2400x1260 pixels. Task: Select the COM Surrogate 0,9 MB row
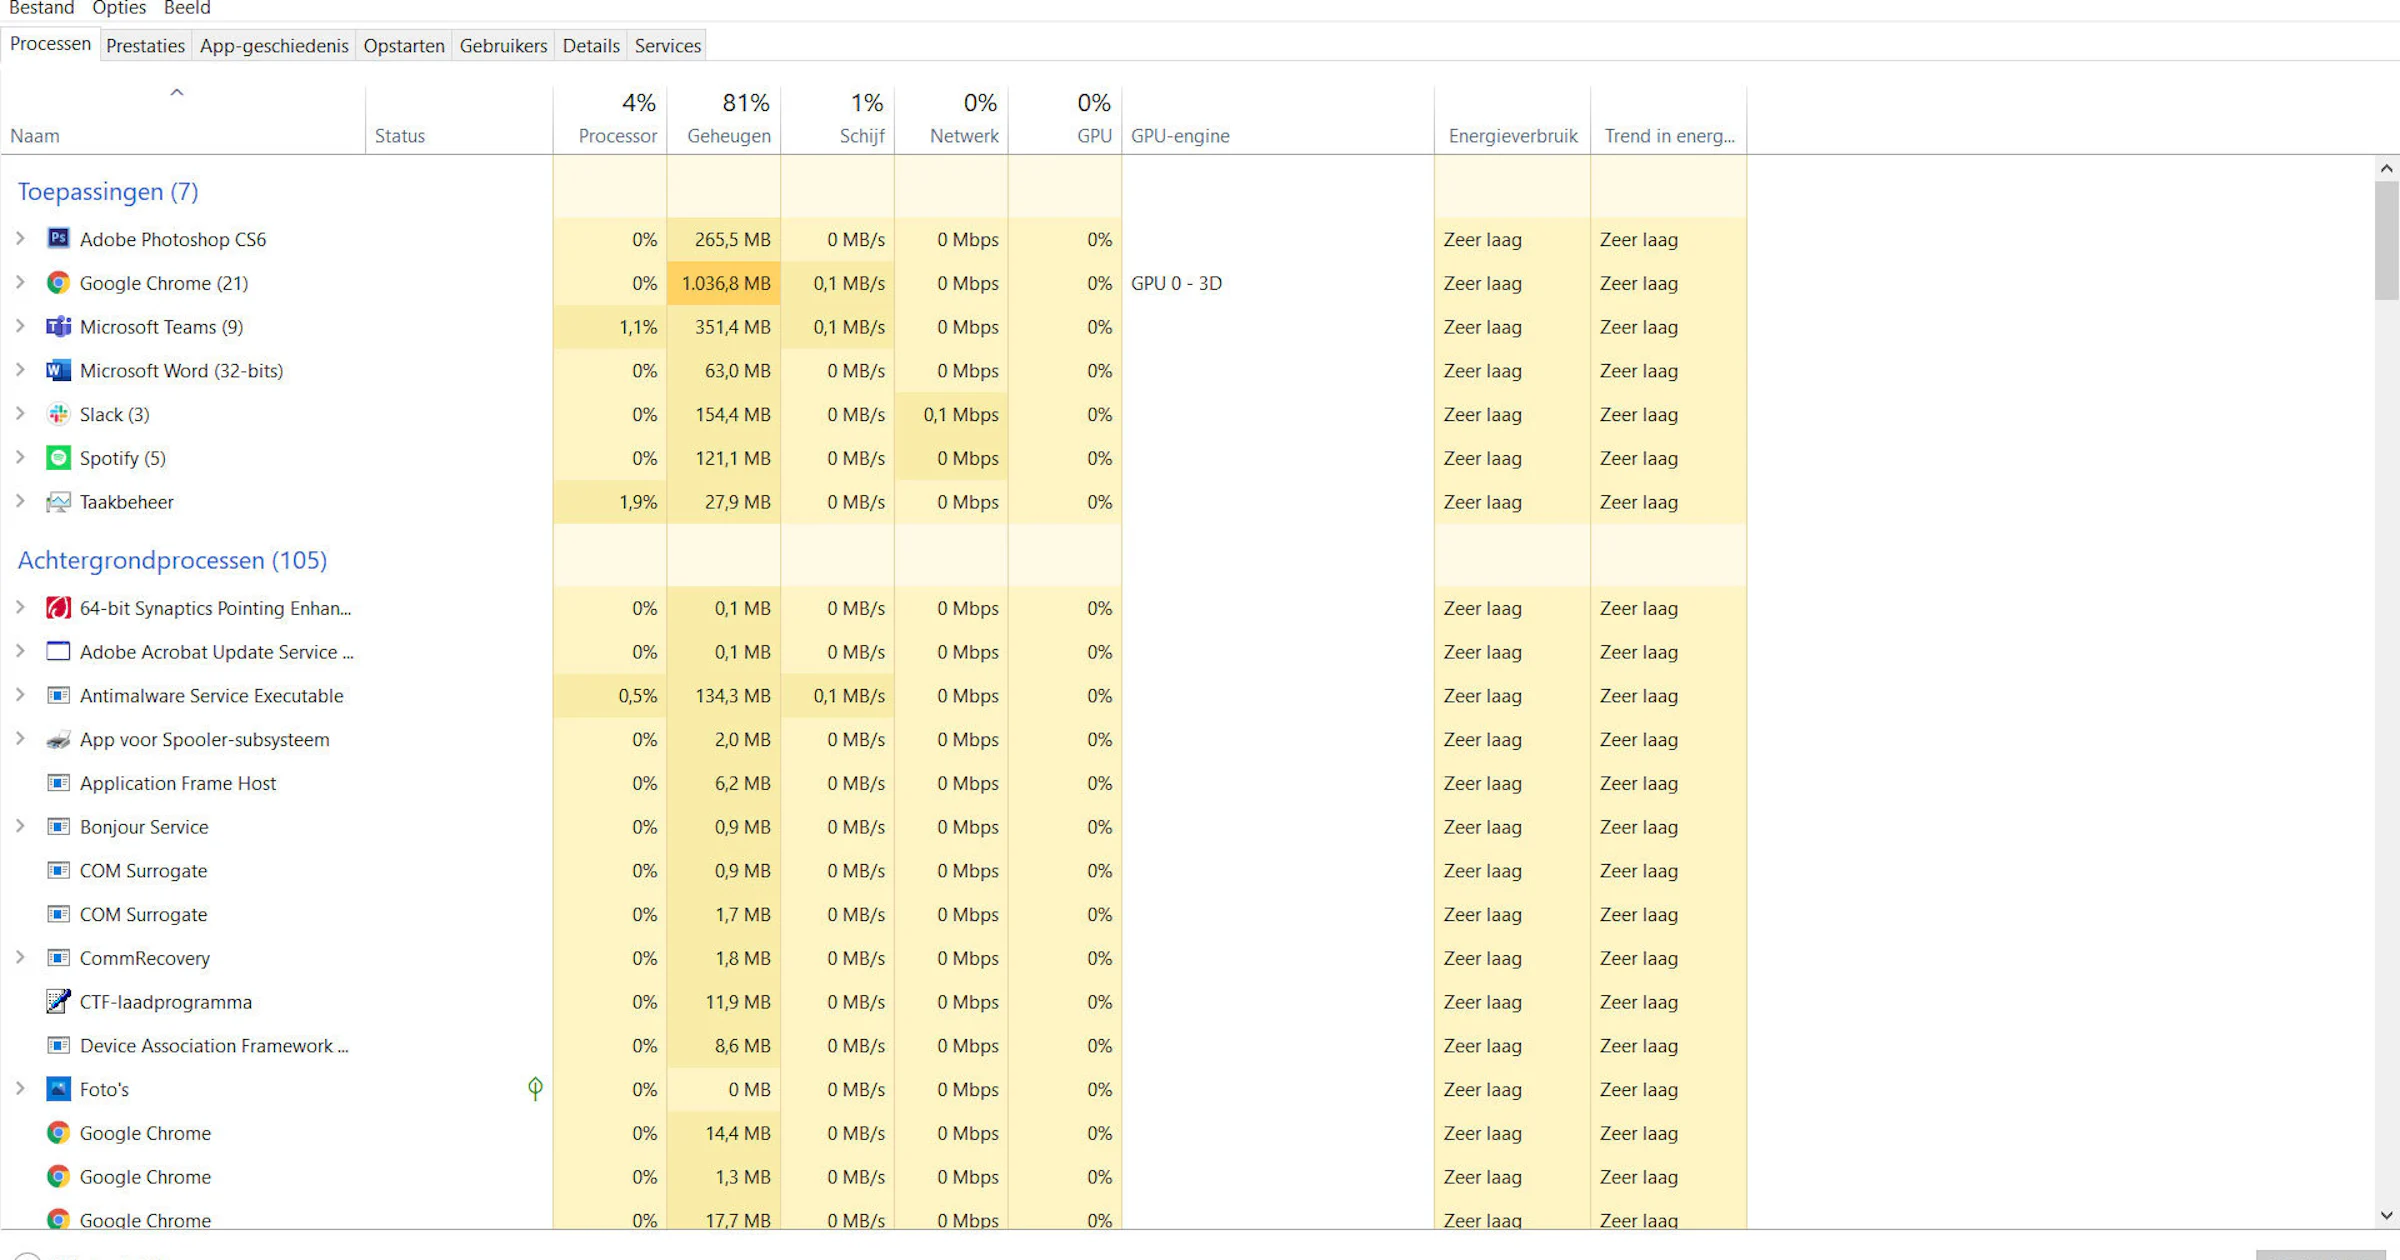874,871
